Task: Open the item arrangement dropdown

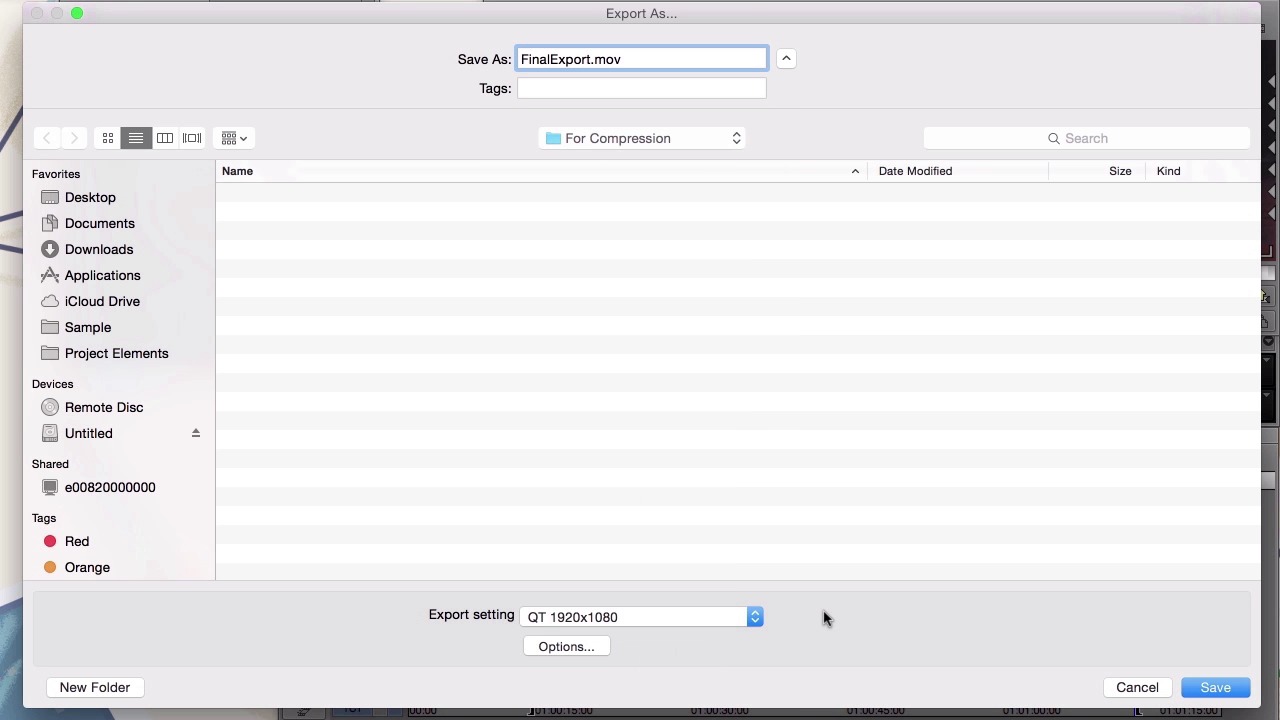Action: click(x=234, y=138)
